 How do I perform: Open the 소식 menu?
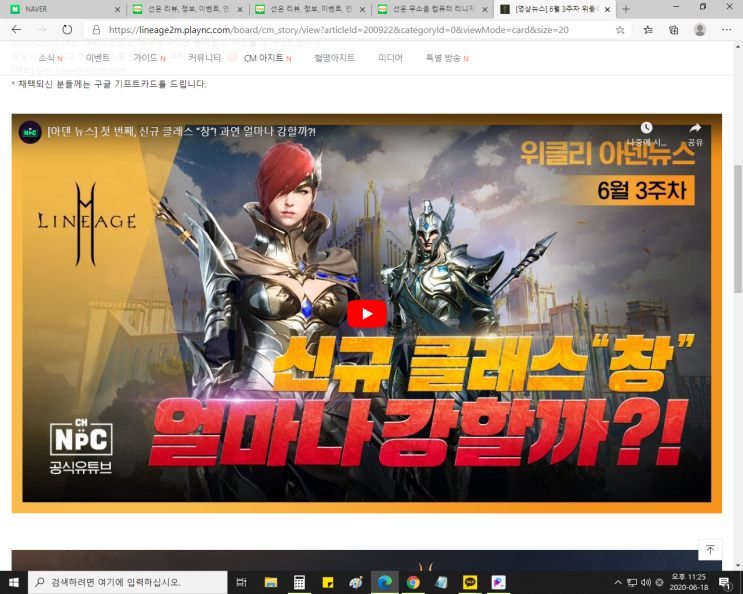46,58
